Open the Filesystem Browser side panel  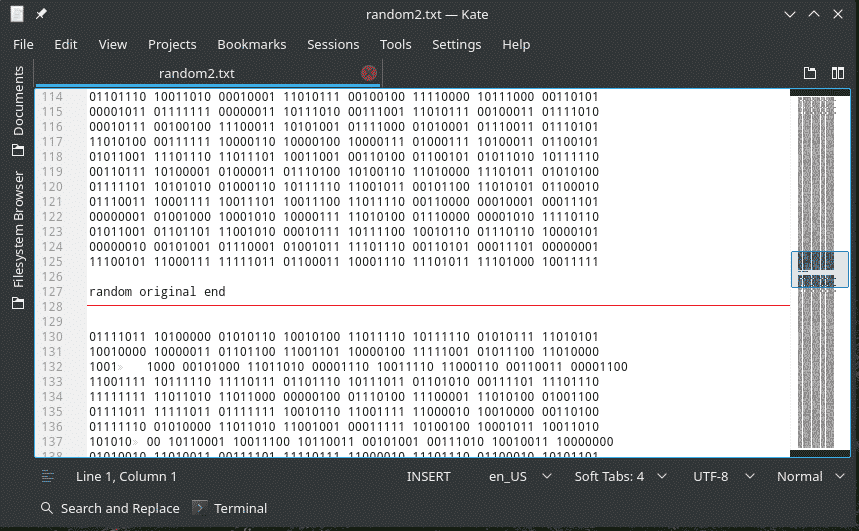19,240
